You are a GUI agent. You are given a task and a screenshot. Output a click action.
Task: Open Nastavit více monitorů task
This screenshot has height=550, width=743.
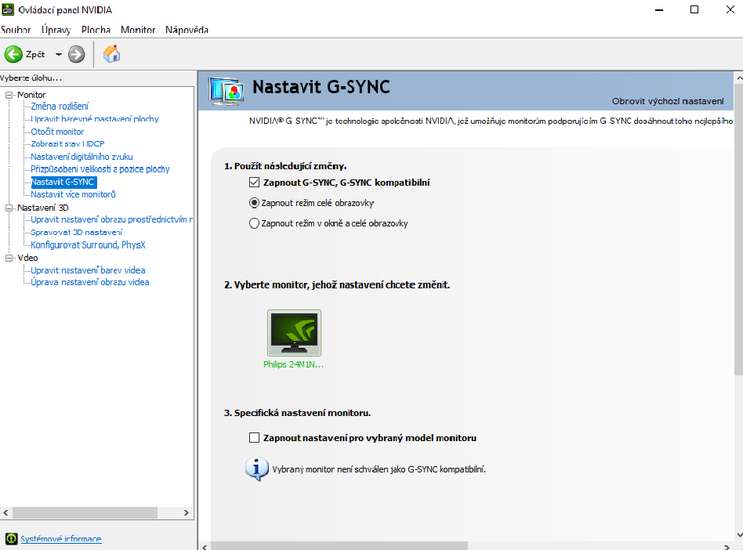pyautogui.click(x=73, y=194)
